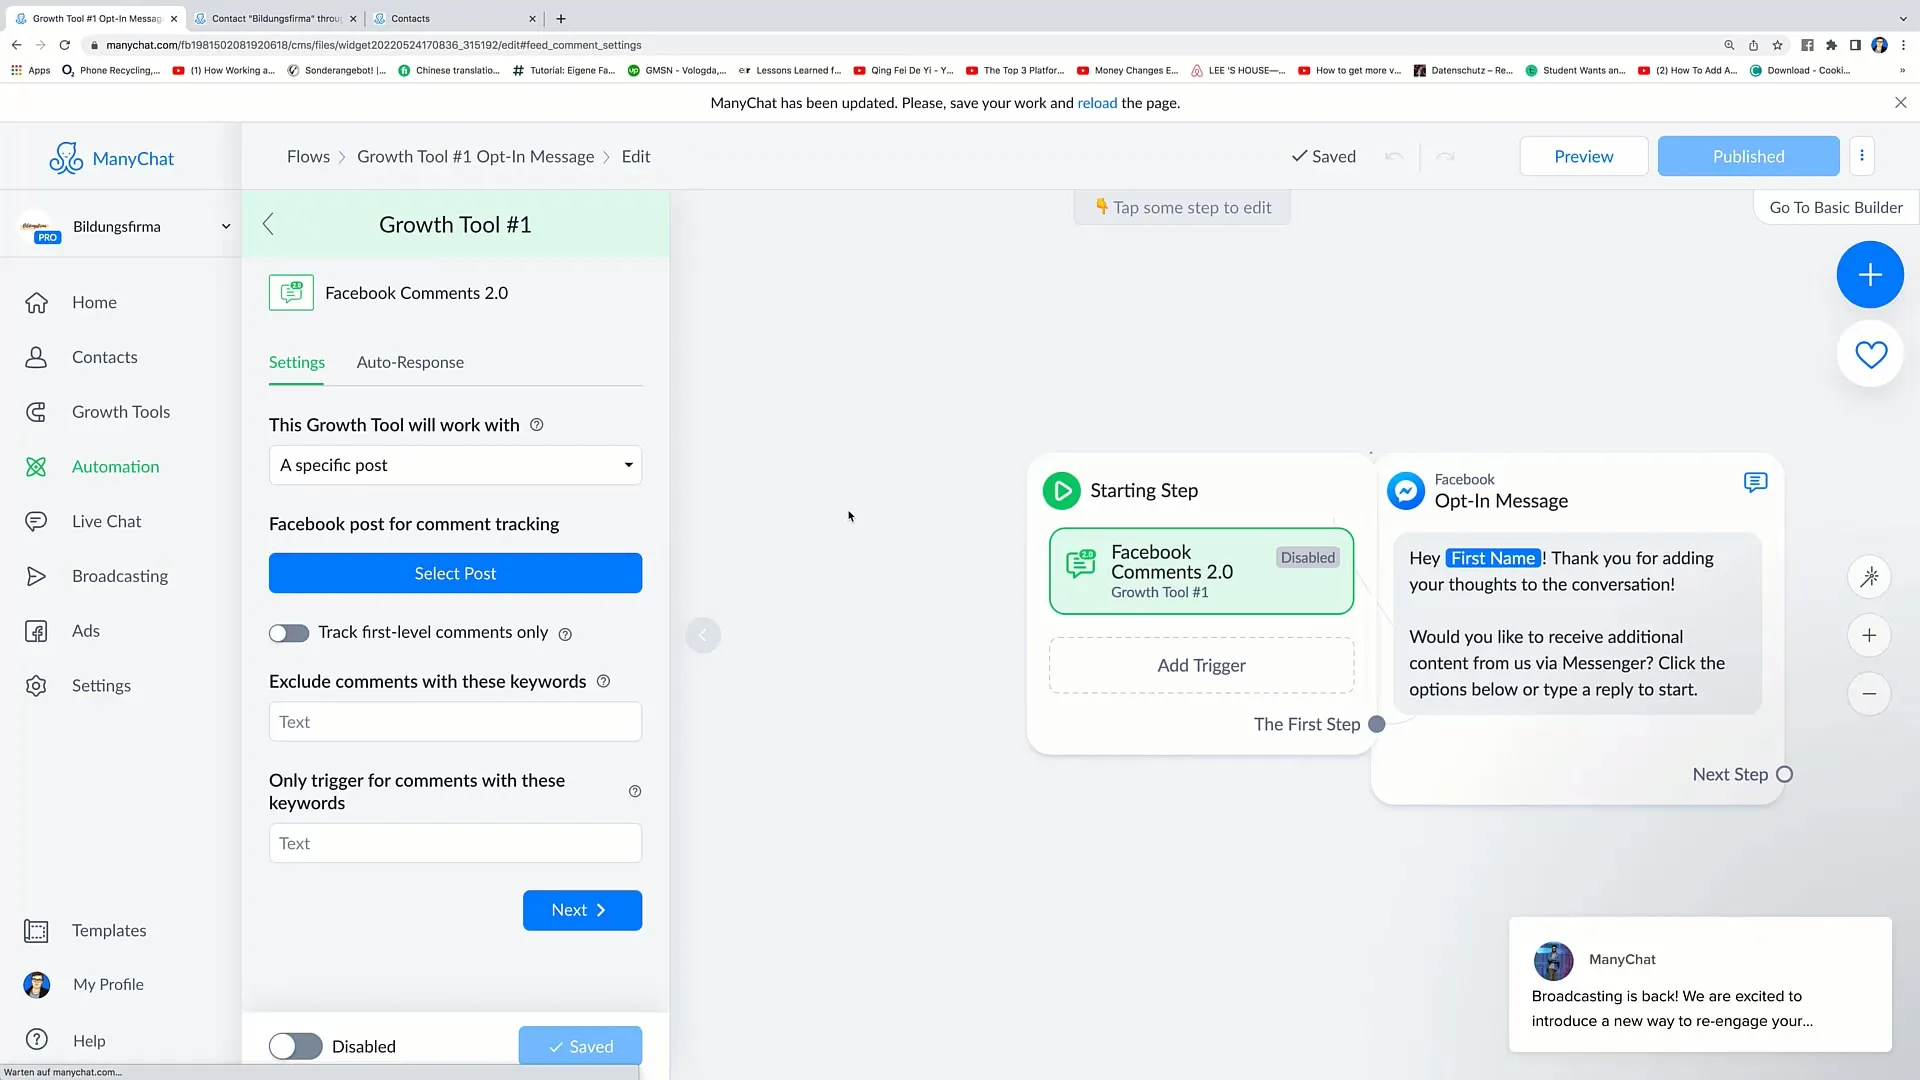Viewport: 1920px width, 1080px height.
Task: Click the Messenger icon on Opt-In Message
Action: [x=1405, y=491]
